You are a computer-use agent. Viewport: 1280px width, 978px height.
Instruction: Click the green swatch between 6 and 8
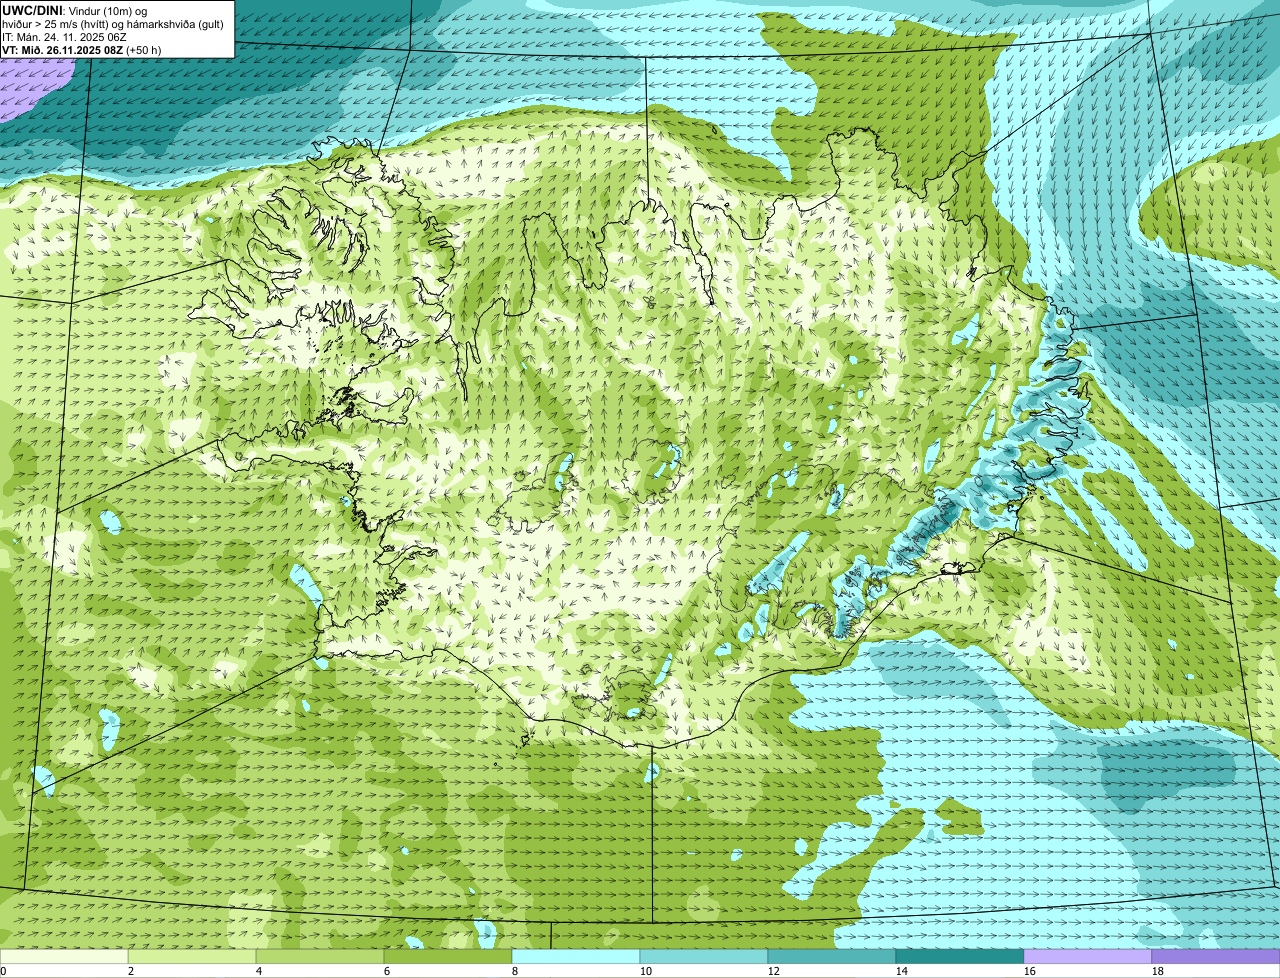click(448, 957)
